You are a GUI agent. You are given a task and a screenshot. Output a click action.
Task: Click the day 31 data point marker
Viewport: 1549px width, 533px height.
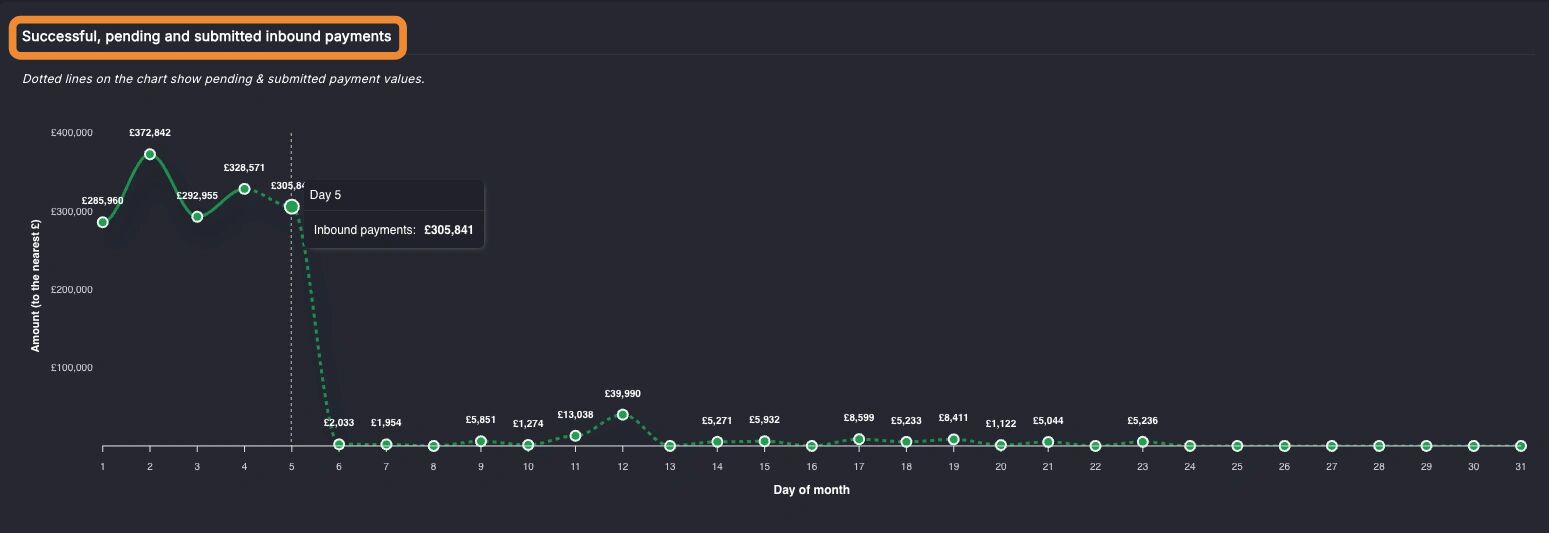click(x=1520, y=446)
